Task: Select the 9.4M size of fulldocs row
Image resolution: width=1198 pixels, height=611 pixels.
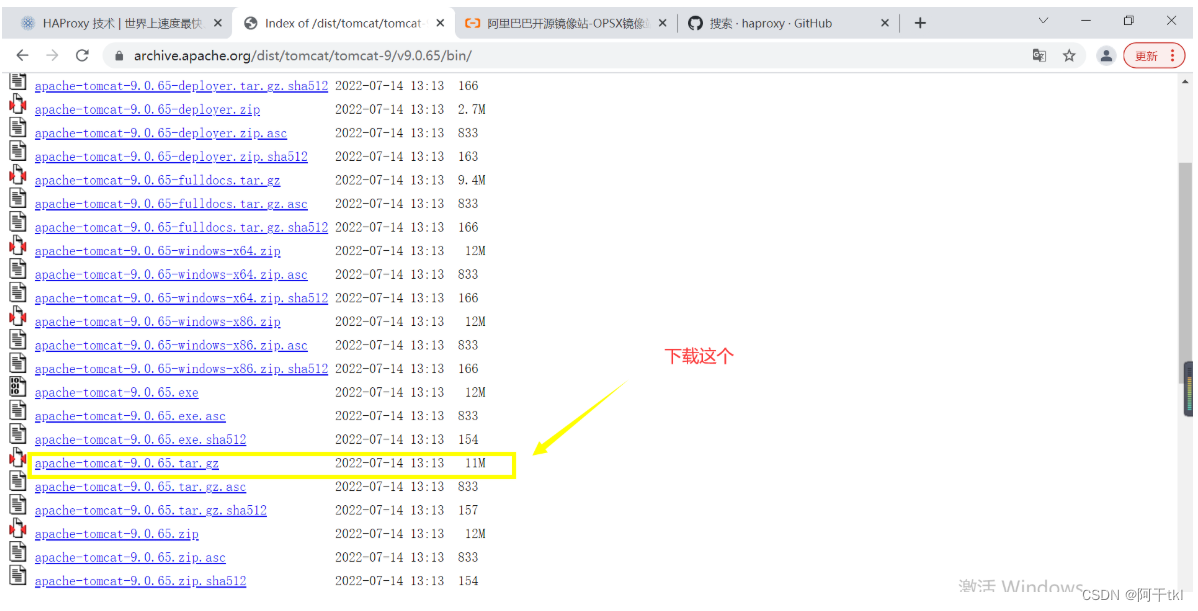Action: [x=472, y=180]
